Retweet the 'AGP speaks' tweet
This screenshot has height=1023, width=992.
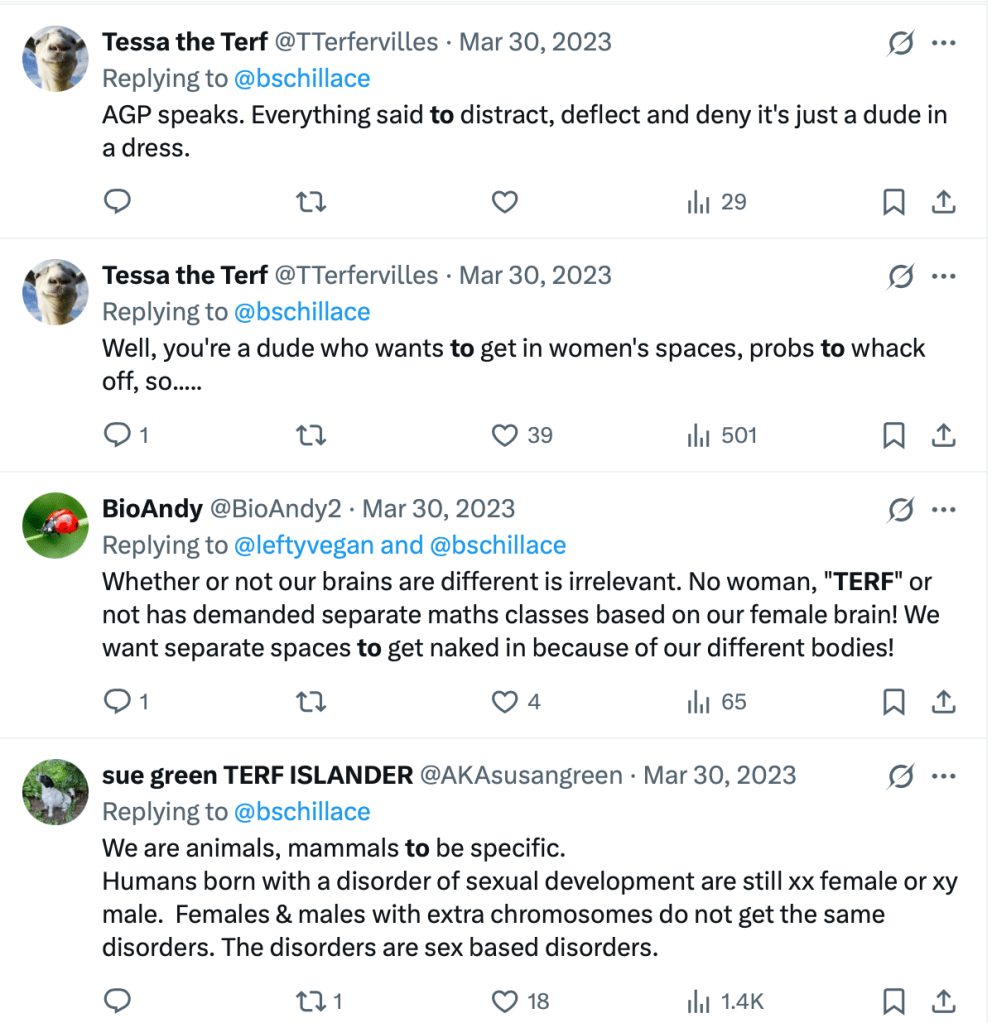(x=312, y=202)
